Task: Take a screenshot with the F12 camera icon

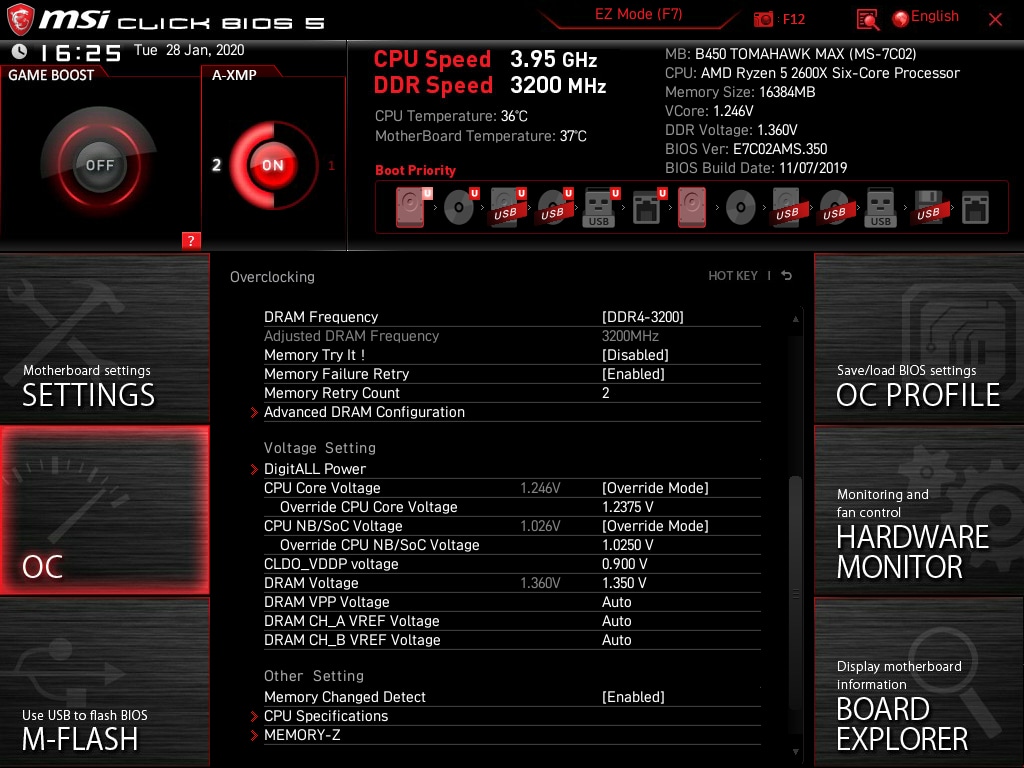Action: [763, 19]
